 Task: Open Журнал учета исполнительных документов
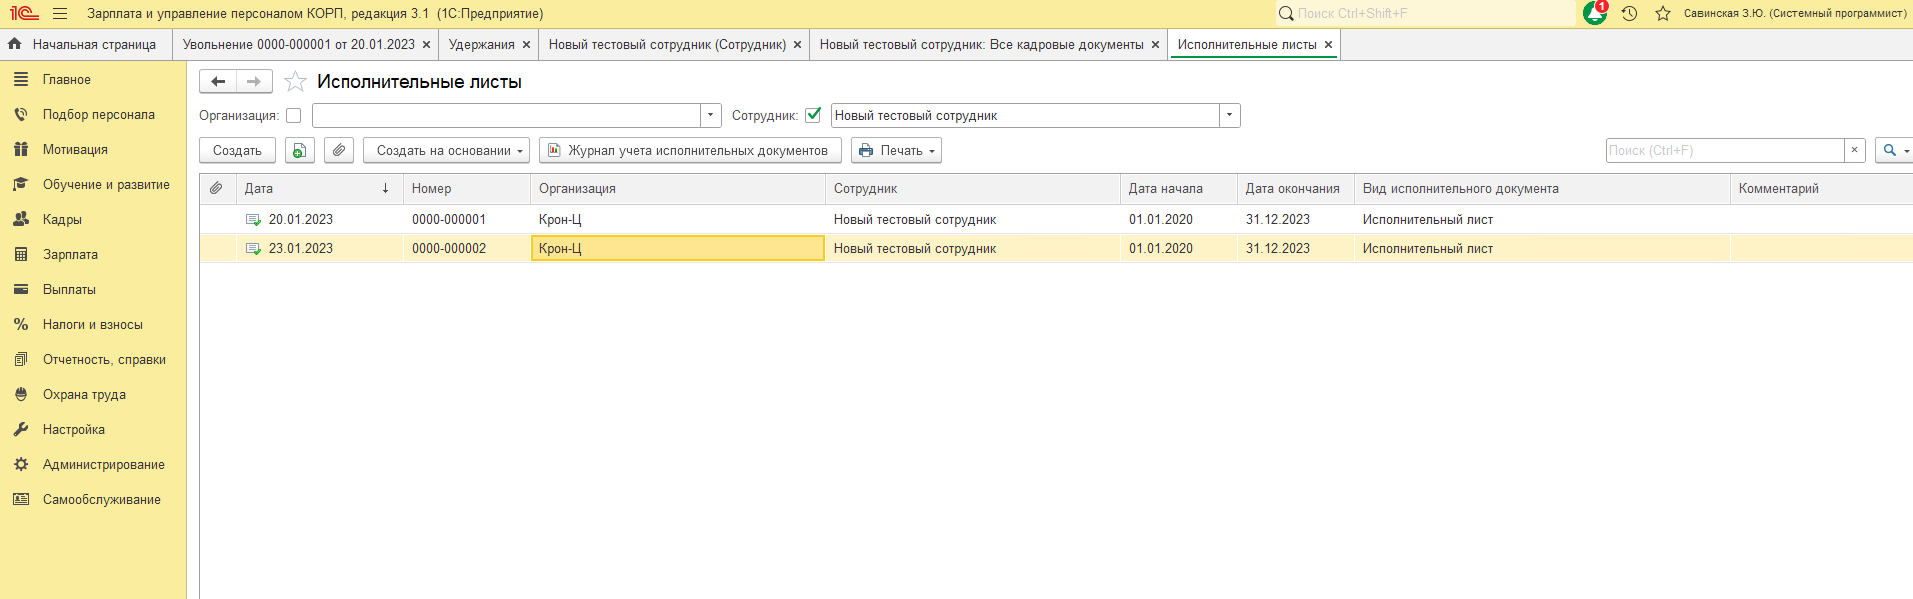(690, 150)
